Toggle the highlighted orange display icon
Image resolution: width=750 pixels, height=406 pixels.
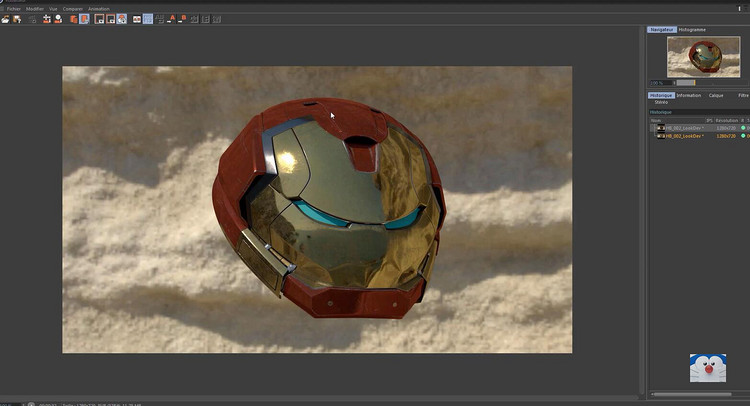click(122, 19)
